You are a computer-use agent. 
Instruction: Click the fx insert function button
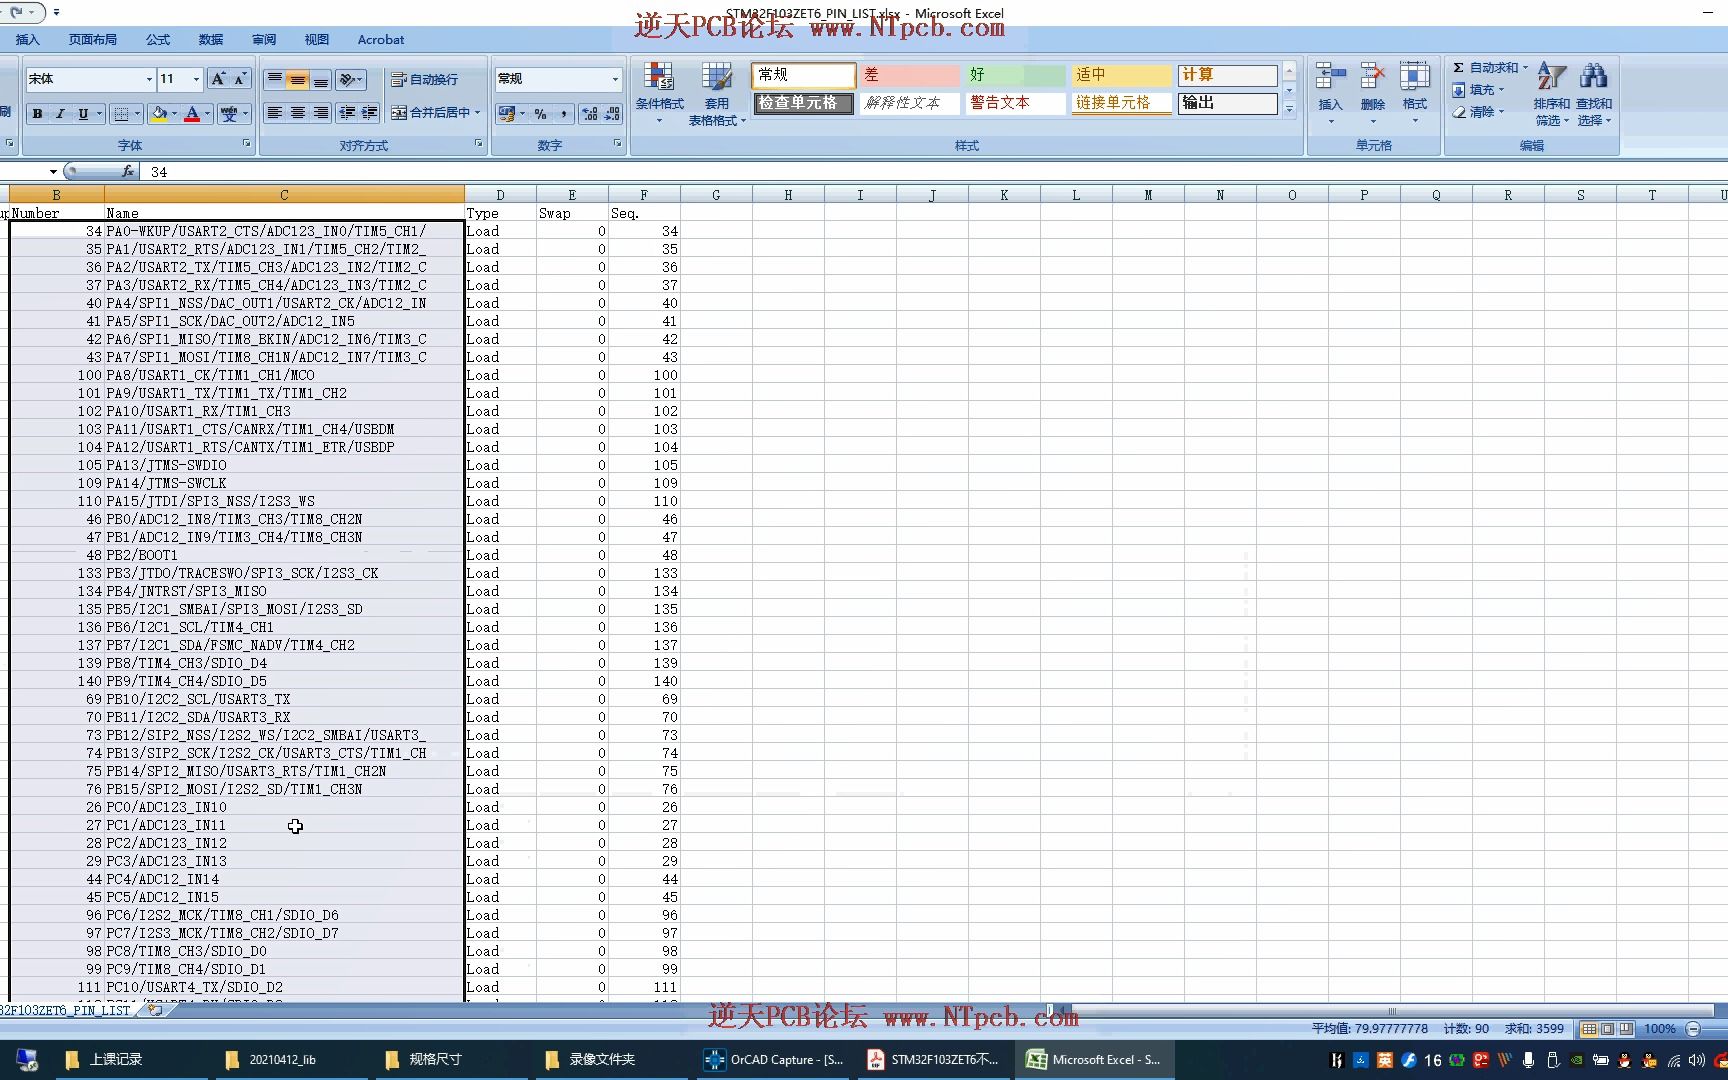(x=127, y=172)
